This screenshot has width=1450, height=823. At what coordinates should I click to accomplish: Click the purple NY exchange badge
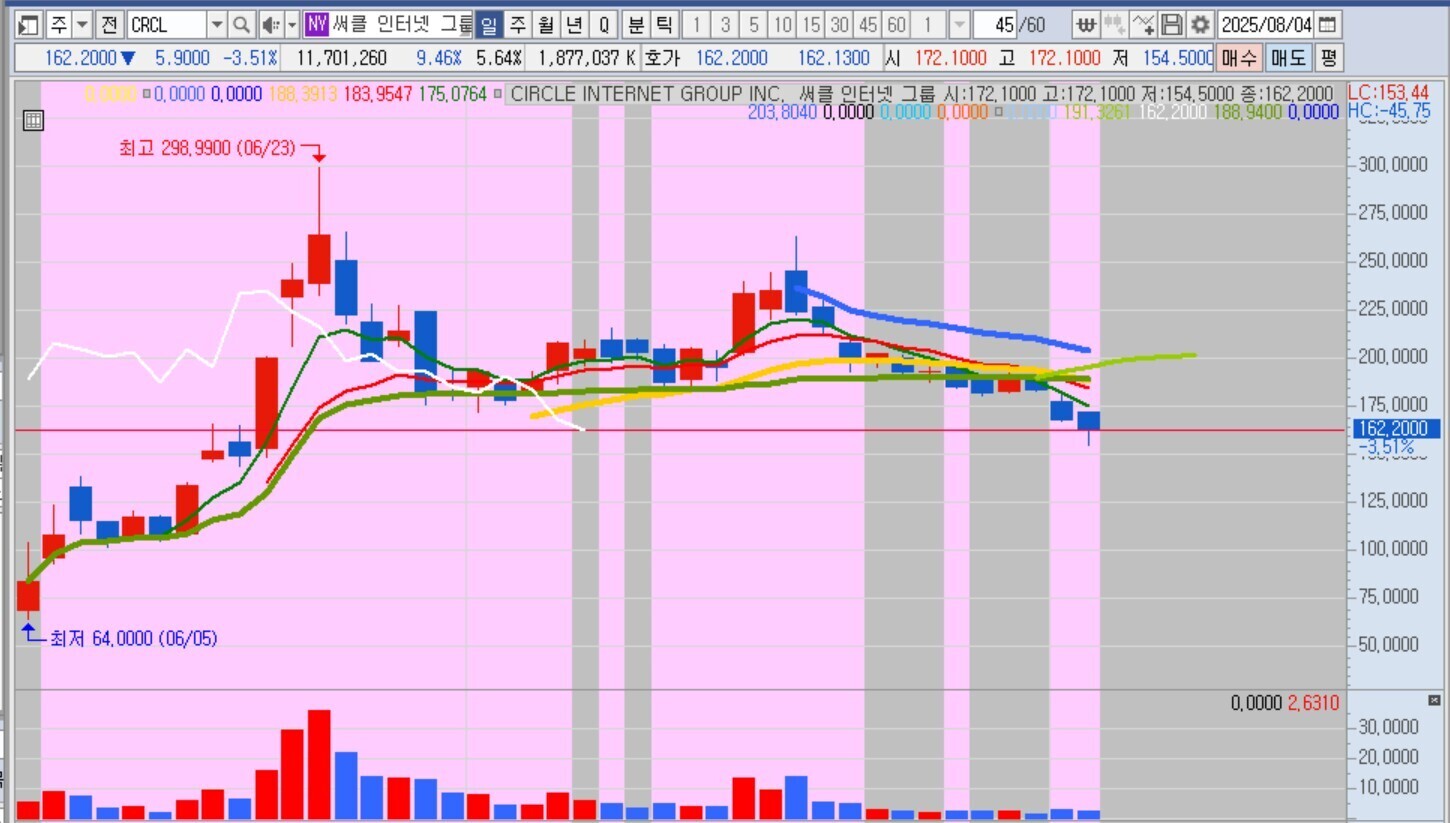coord(317,25)
